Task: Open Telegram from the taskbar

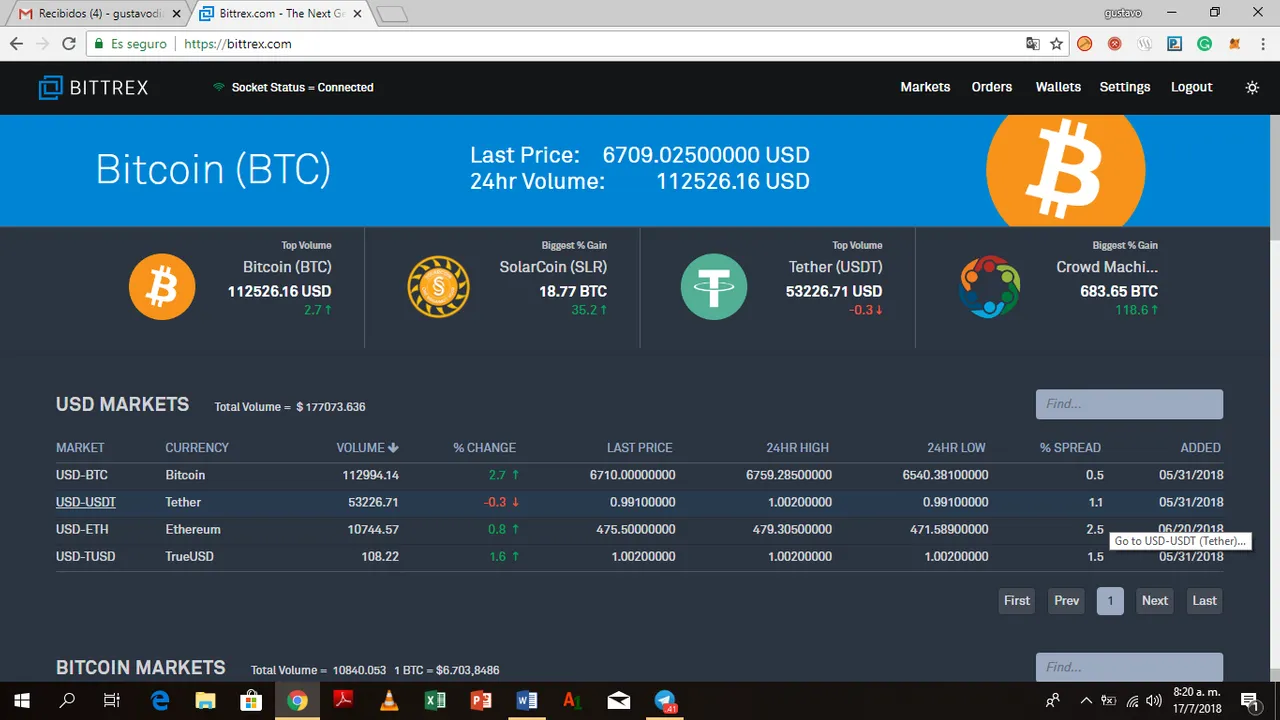Action: coord(666,701)
